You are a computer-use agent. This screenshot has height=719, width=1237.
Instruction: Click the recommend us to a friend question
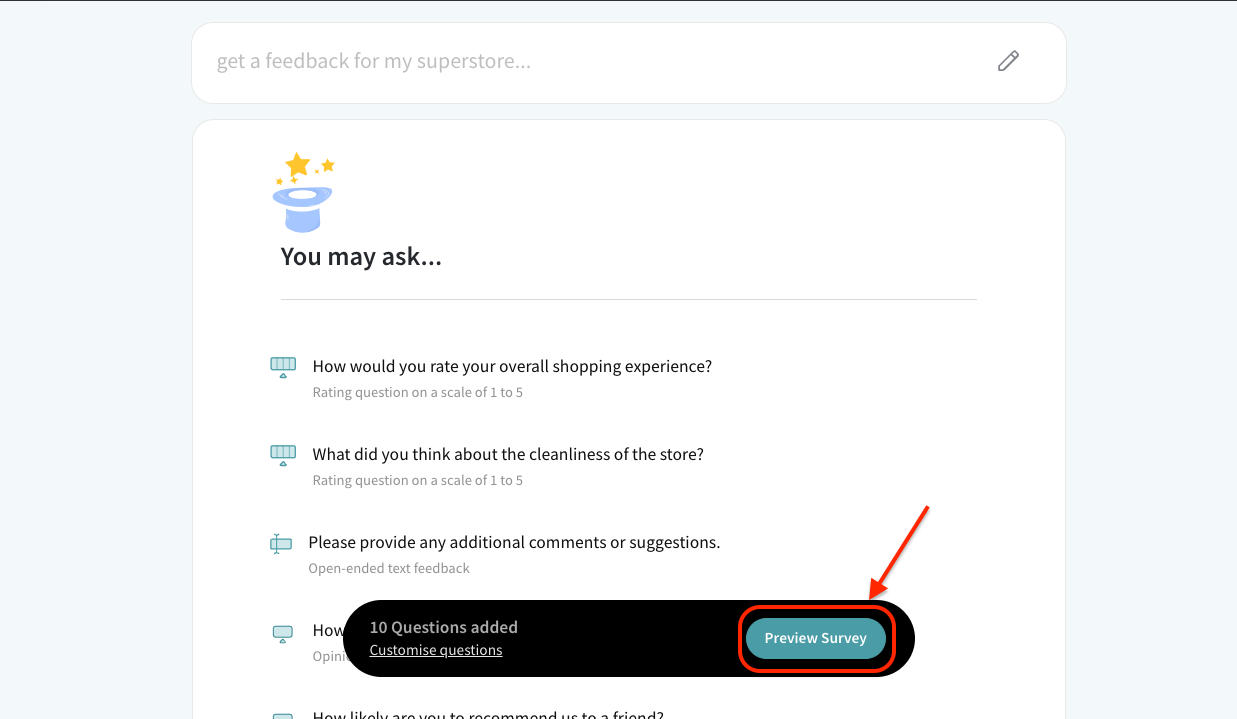(488, 714)
